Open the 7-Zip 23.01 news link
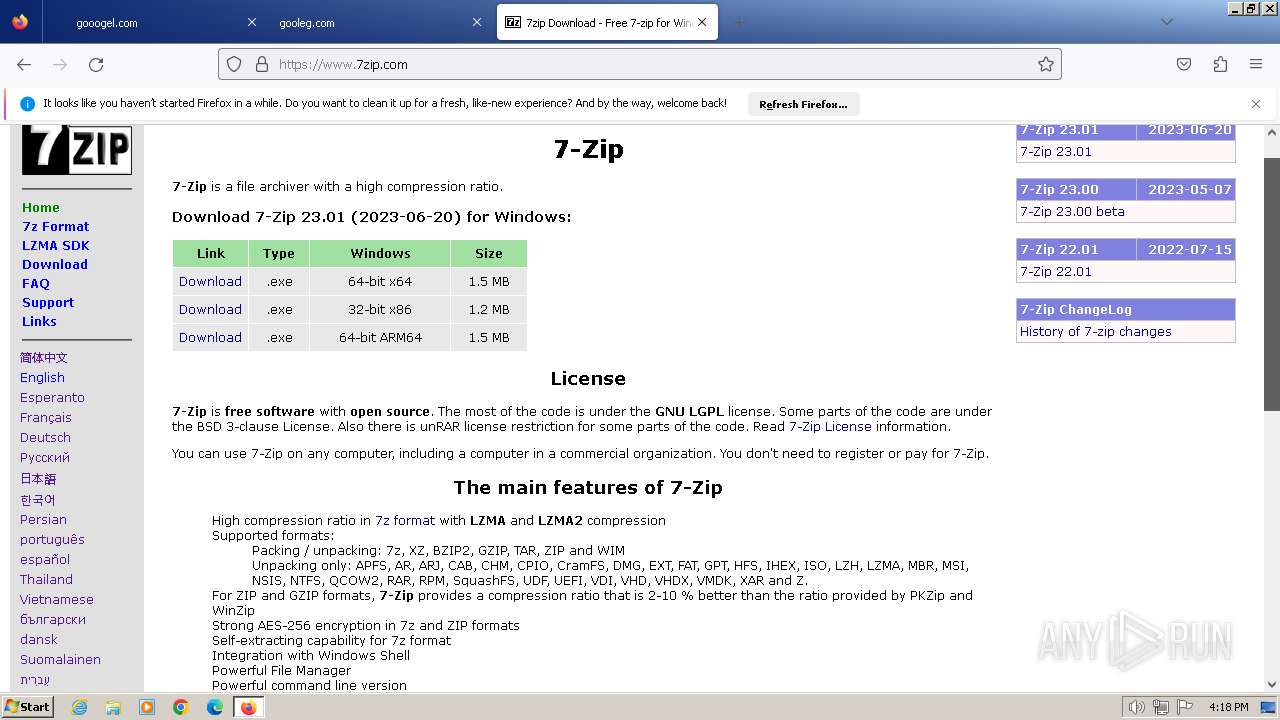The height and width of the screenshot is (720, 1280). click(1056, 152)
